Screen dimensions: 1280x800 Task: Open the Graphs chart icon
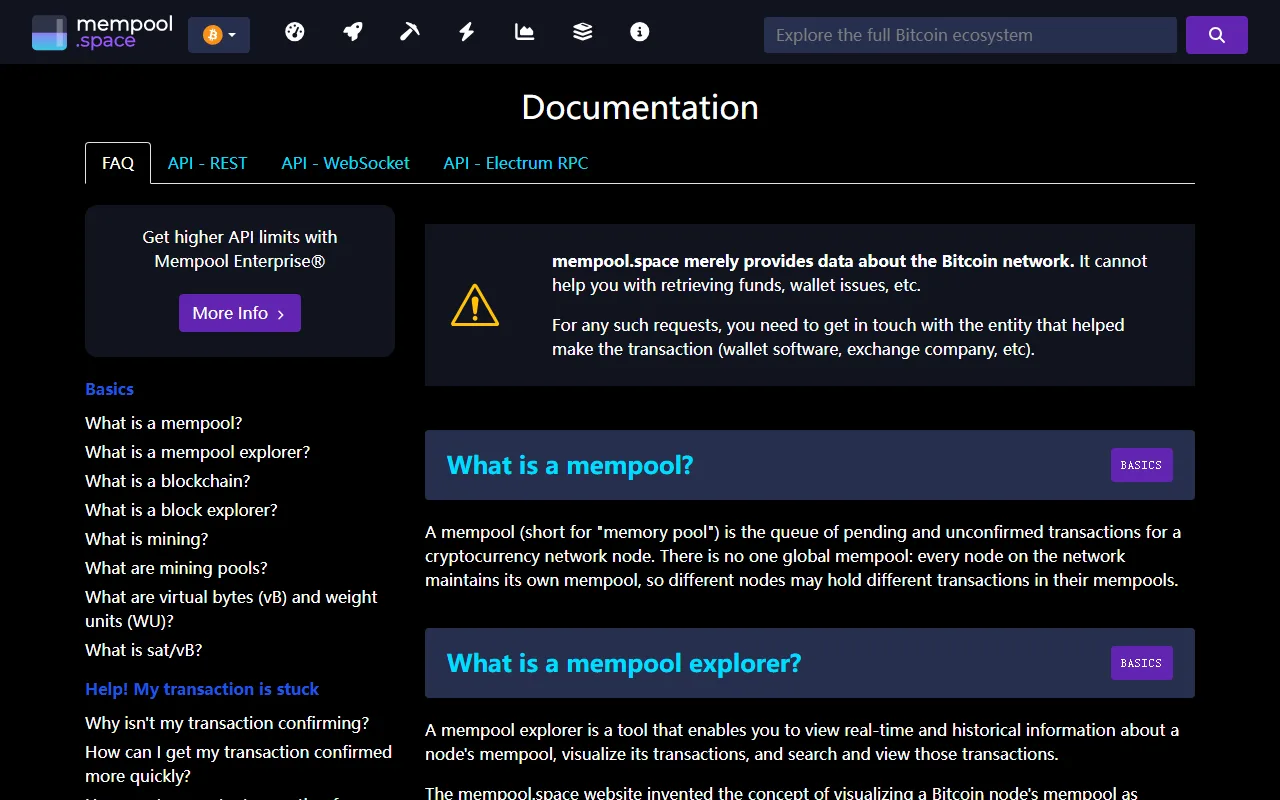point(524,32)
